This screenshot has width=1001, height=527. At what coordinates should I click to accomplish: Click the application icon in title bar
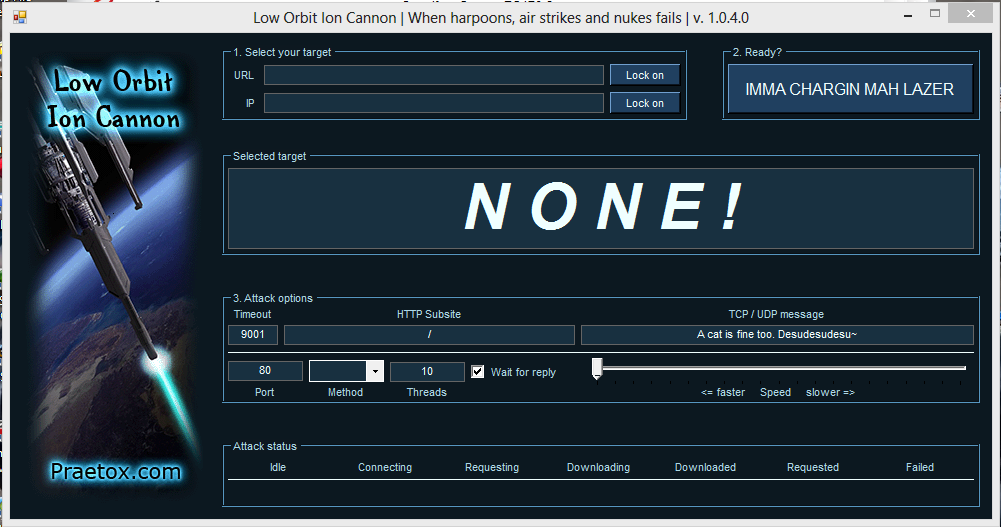coord(20,17)
